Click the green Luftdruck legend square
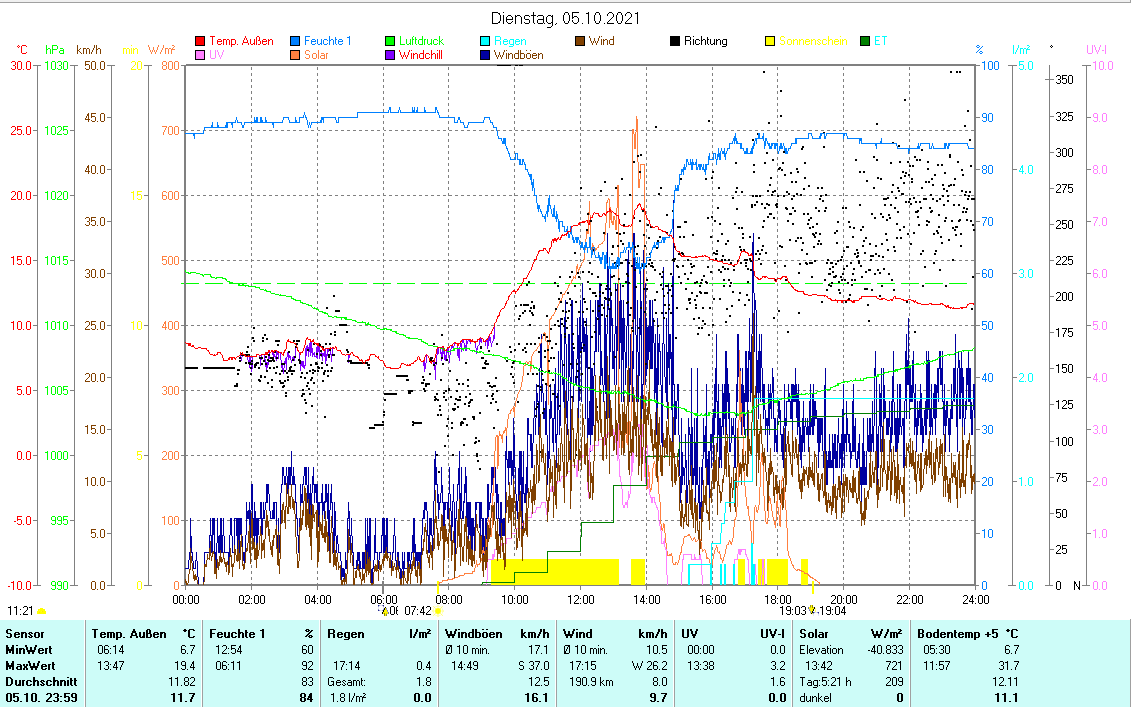 click(389, 41)
